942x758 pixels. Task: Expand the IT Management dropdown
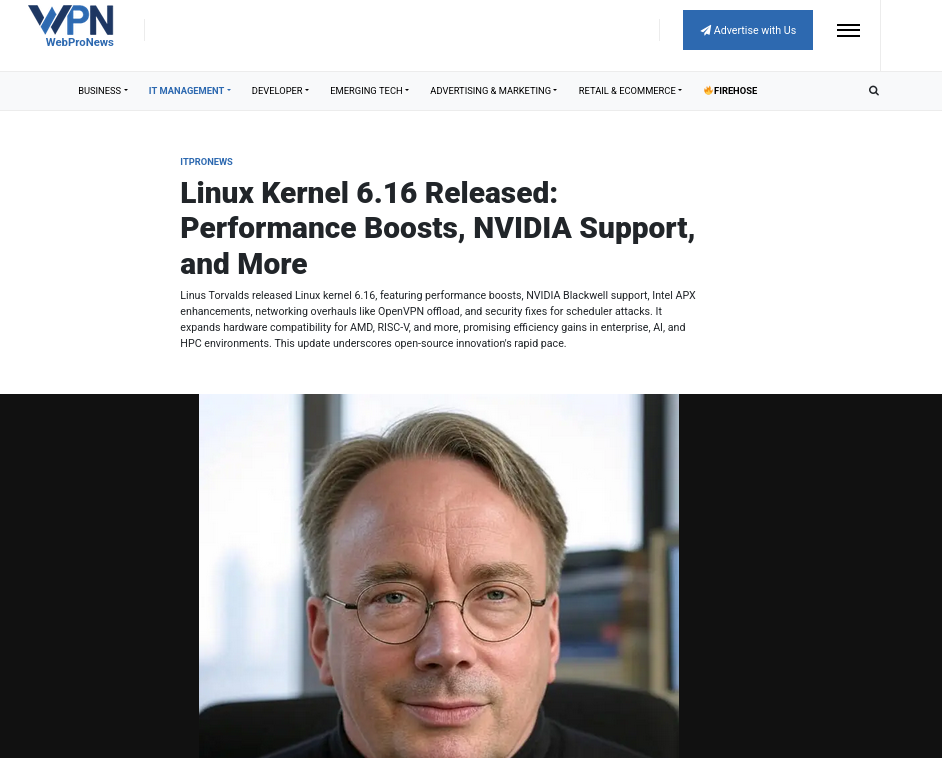190,91
